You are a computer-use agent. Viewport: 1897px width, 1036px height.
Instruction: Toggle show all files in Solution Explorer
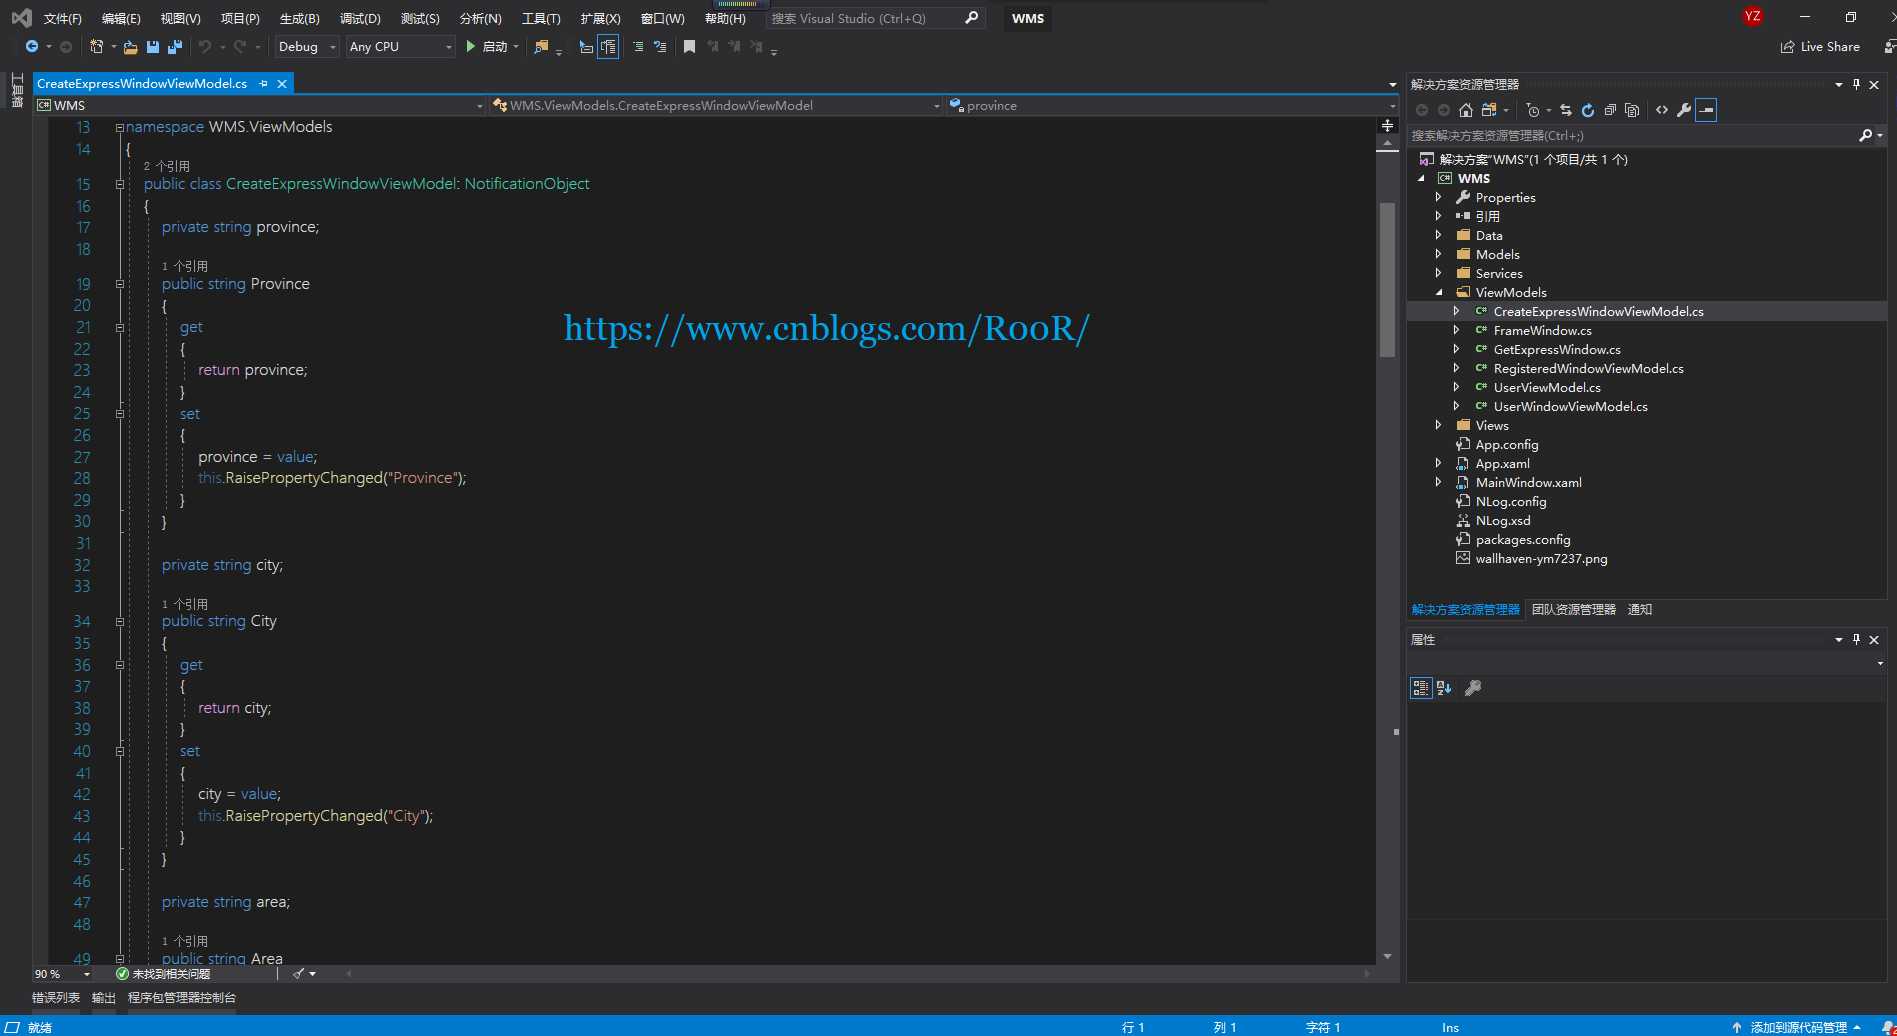point(1632,110)
